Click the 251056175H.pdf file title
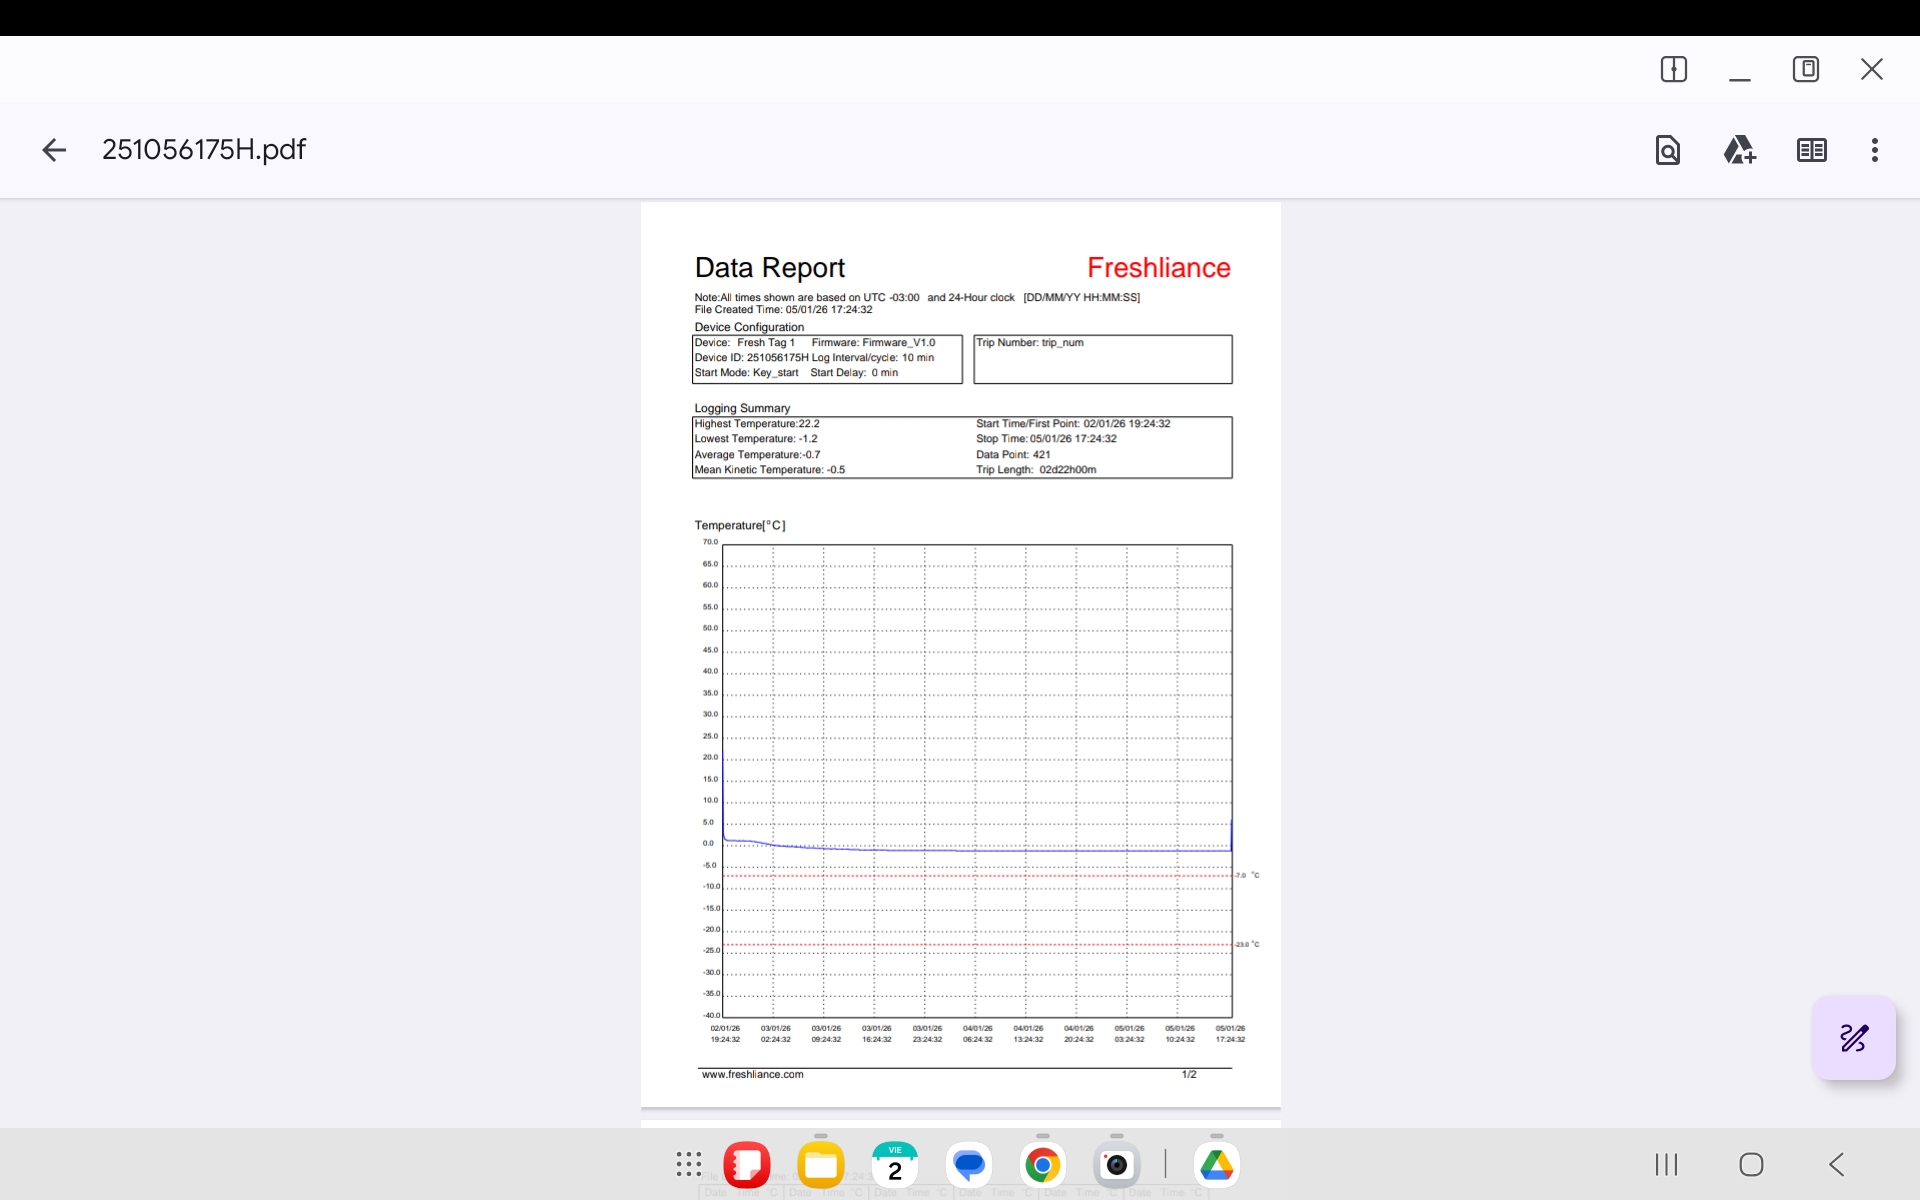The image size is (1920, 1200). pyautogui.click(x=204, y=150)
